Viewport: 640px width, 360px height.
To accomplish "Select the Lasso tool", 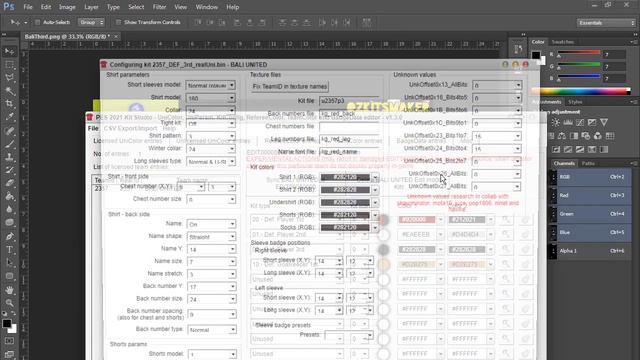I will pos(9,78).
